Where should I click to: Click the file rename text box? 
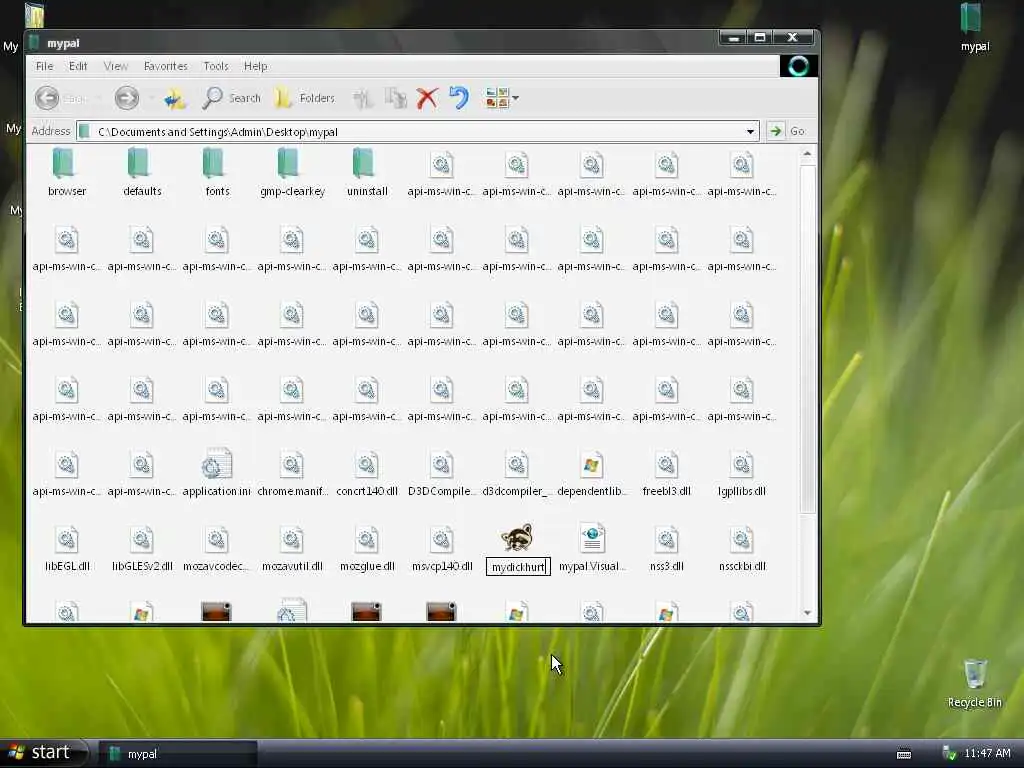coord(518,567)
